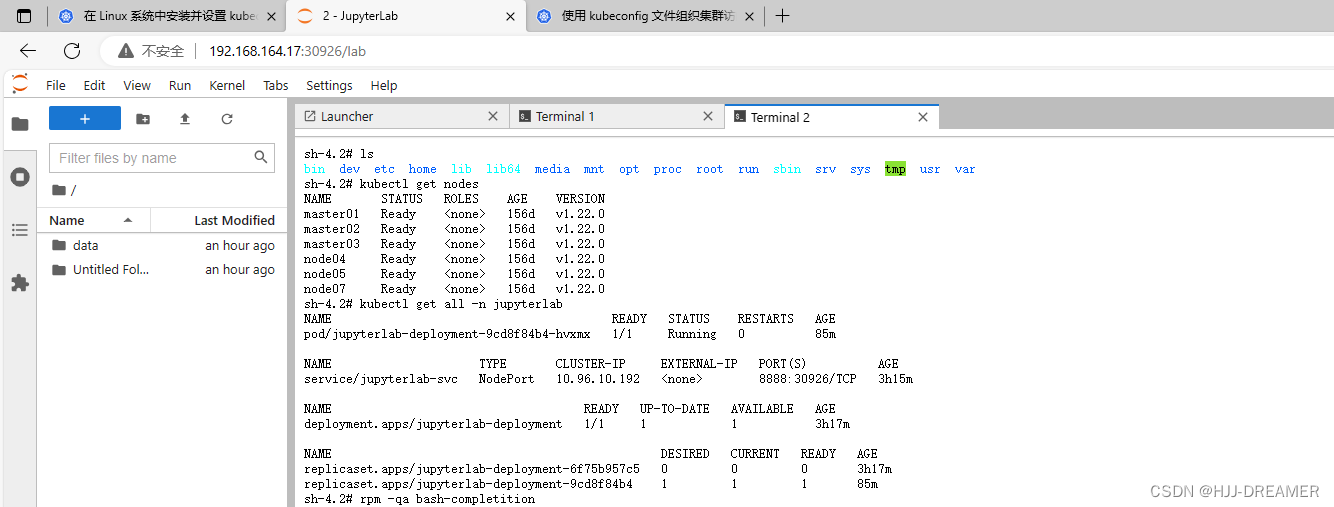Click the not-secure warning icon
Viewport: 1334px width, 507px height.
125,51
